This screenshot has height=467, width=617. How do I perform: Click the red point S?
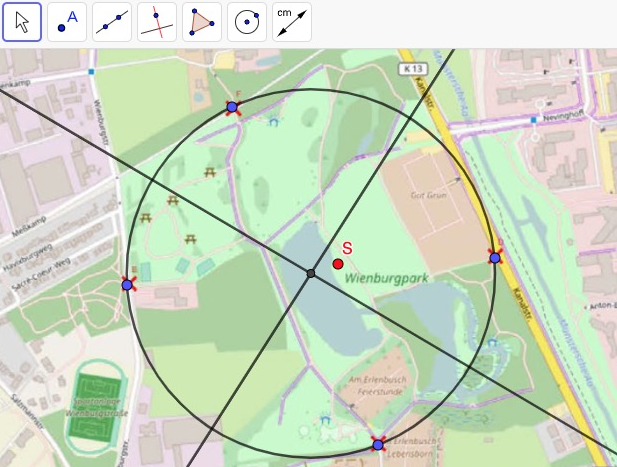(x=338, y=264)
